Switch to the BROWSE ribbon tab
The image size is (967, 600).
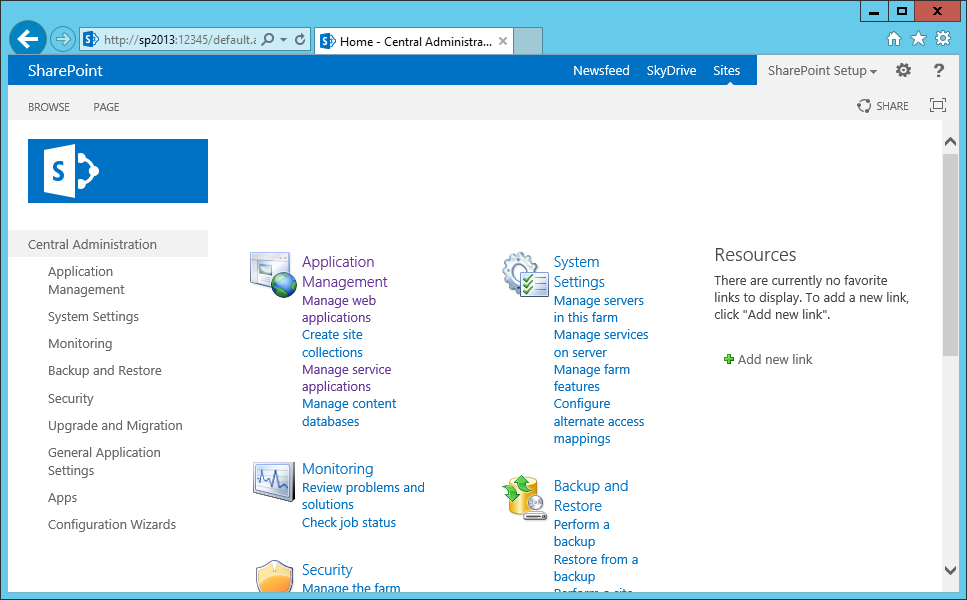(49, 107)
